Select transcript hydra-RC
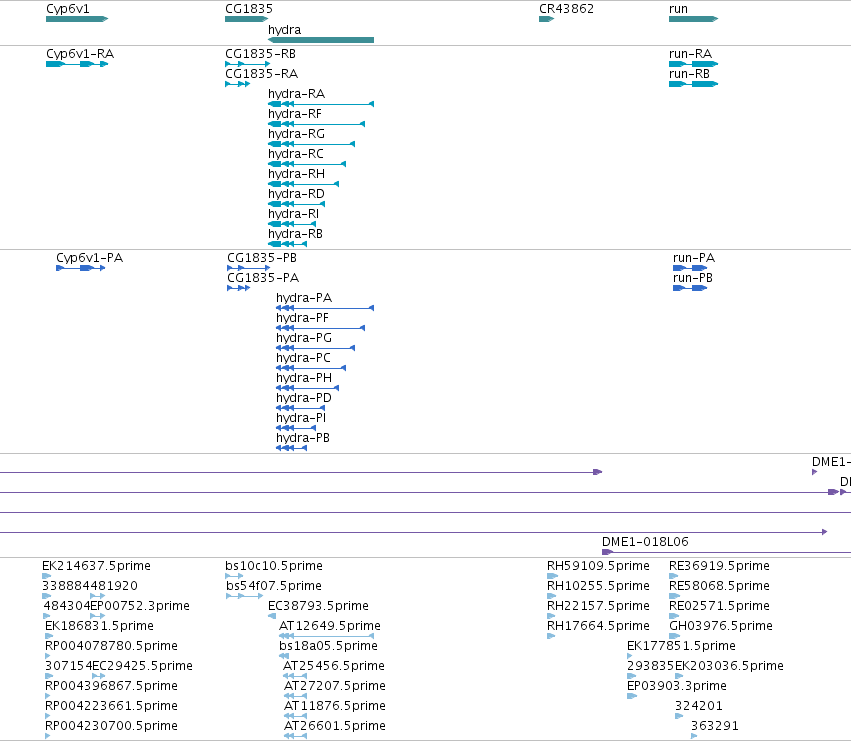The height and width of the screenshot is (741, 851). [296, 154]
